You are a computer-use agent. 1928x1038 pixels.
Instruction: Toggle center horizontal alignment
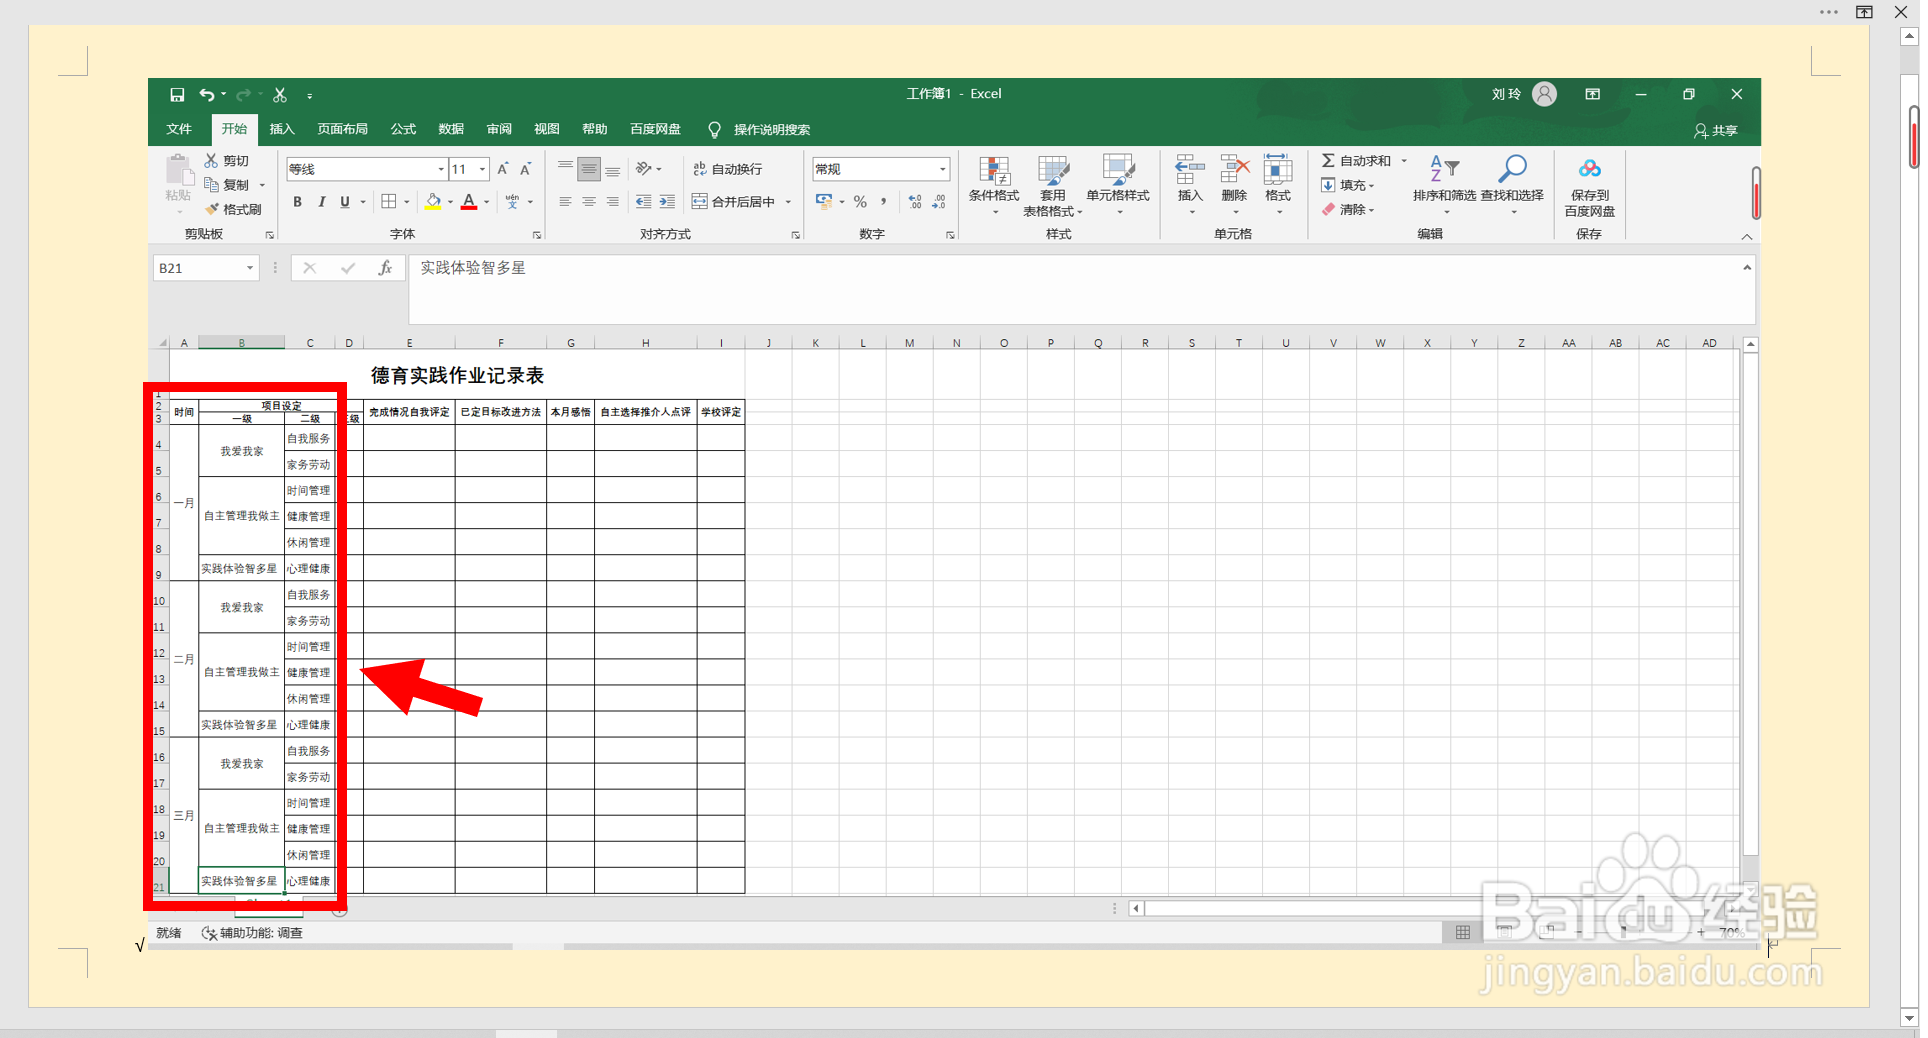(x=589, y=202)
